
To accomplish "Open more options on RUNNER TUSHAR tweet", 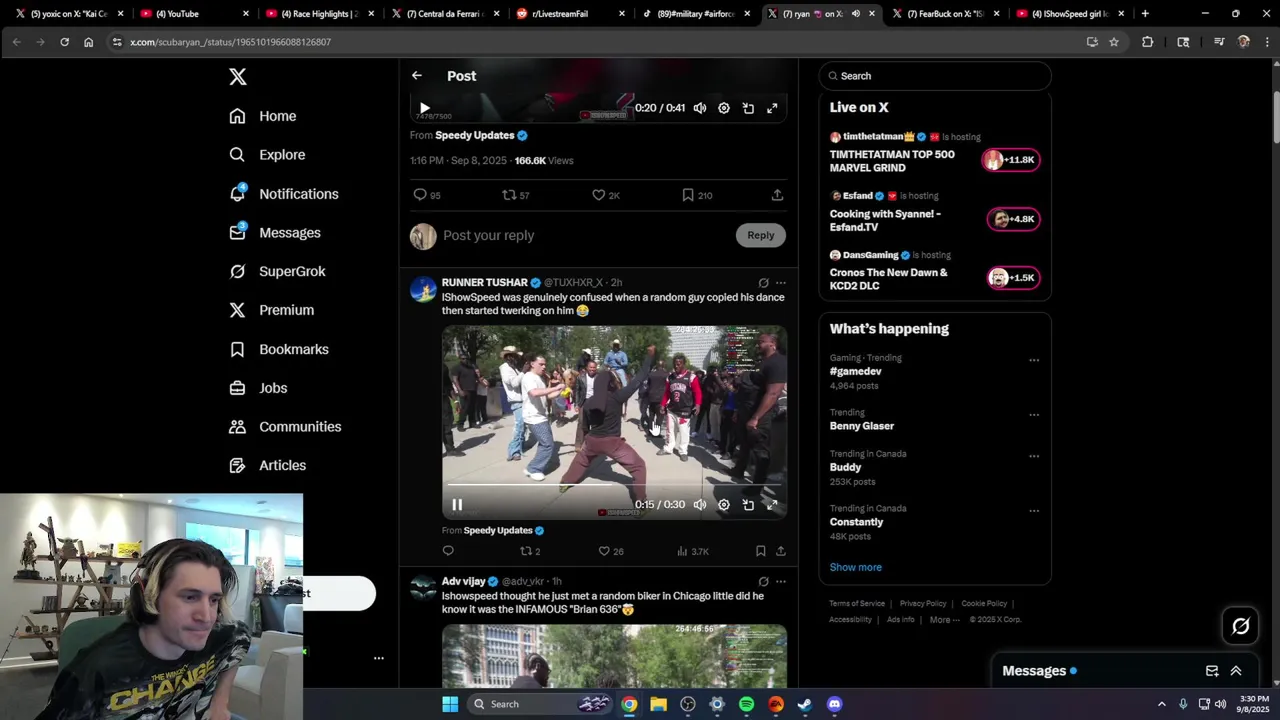I will click(781, 283).
